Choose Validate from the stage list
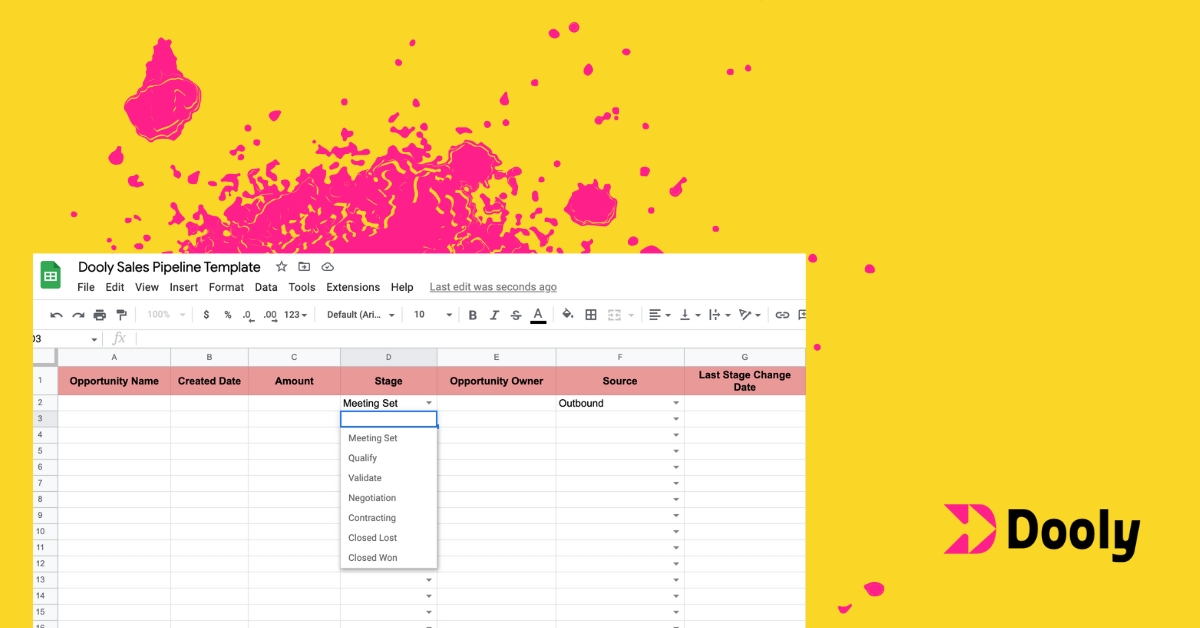 pyautogui.click(x=389, y=478)
